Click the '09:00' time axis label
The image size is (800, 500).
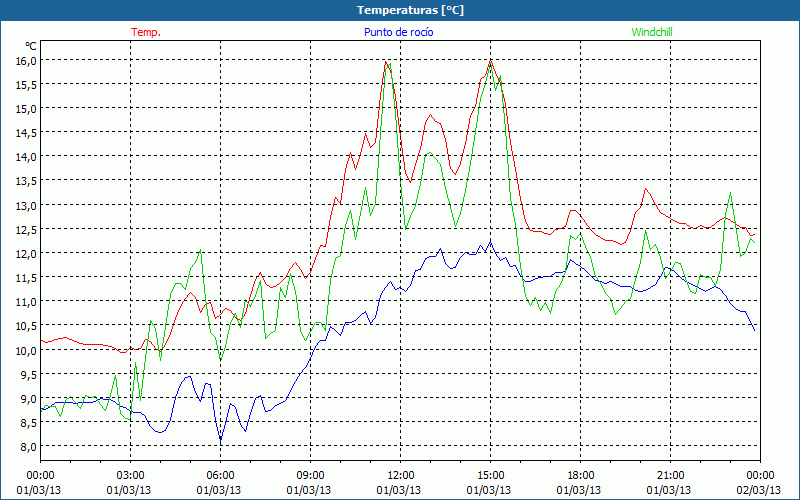[x=310, y=476]
